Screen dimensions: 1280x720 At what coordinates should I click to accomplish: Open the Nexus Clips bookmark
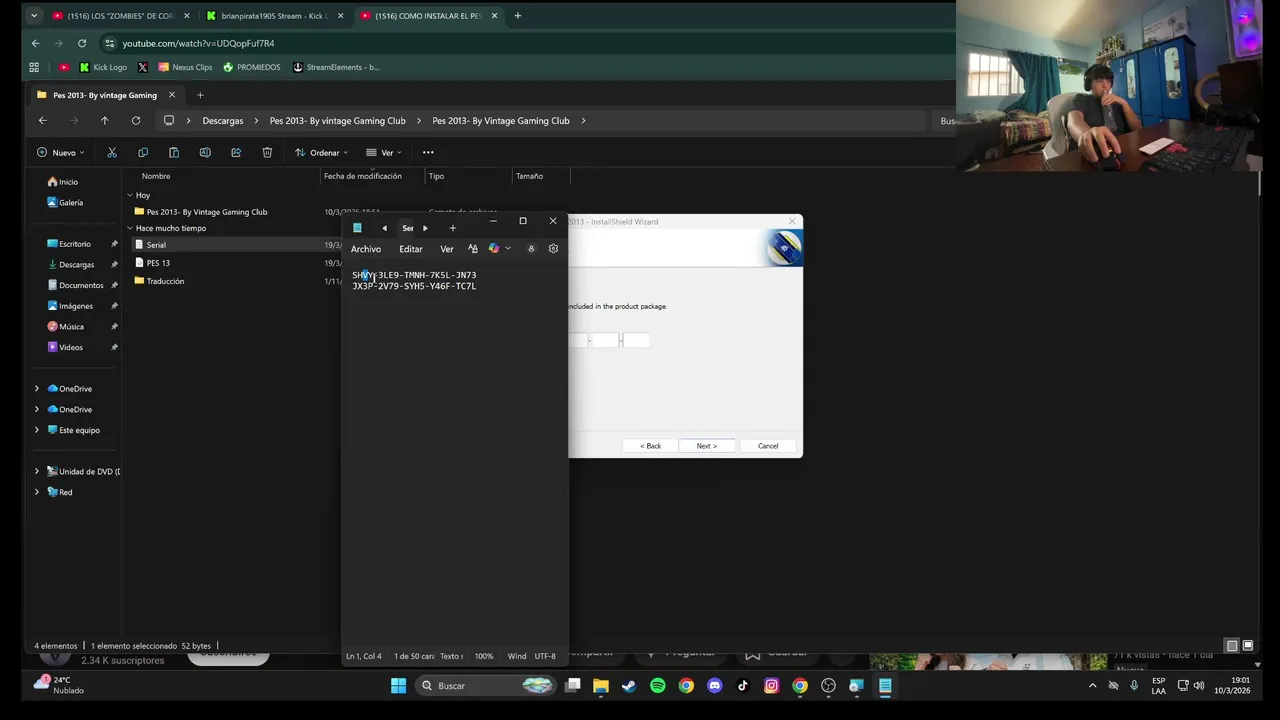click(x=185, y=67)
